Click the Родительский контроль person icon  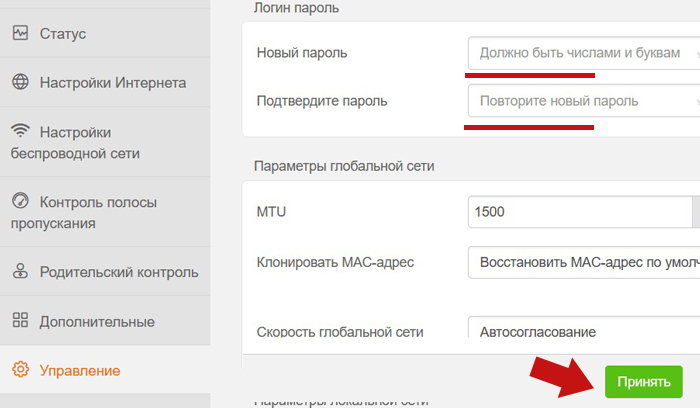(x=20, y=272)
